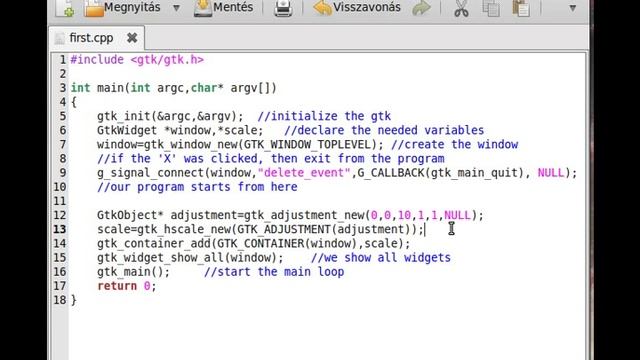The width and height of the screenshot is (640, 360).
Task: Click 'int main(int argc,char* argv[])' line
Action: tap(173, 88)
